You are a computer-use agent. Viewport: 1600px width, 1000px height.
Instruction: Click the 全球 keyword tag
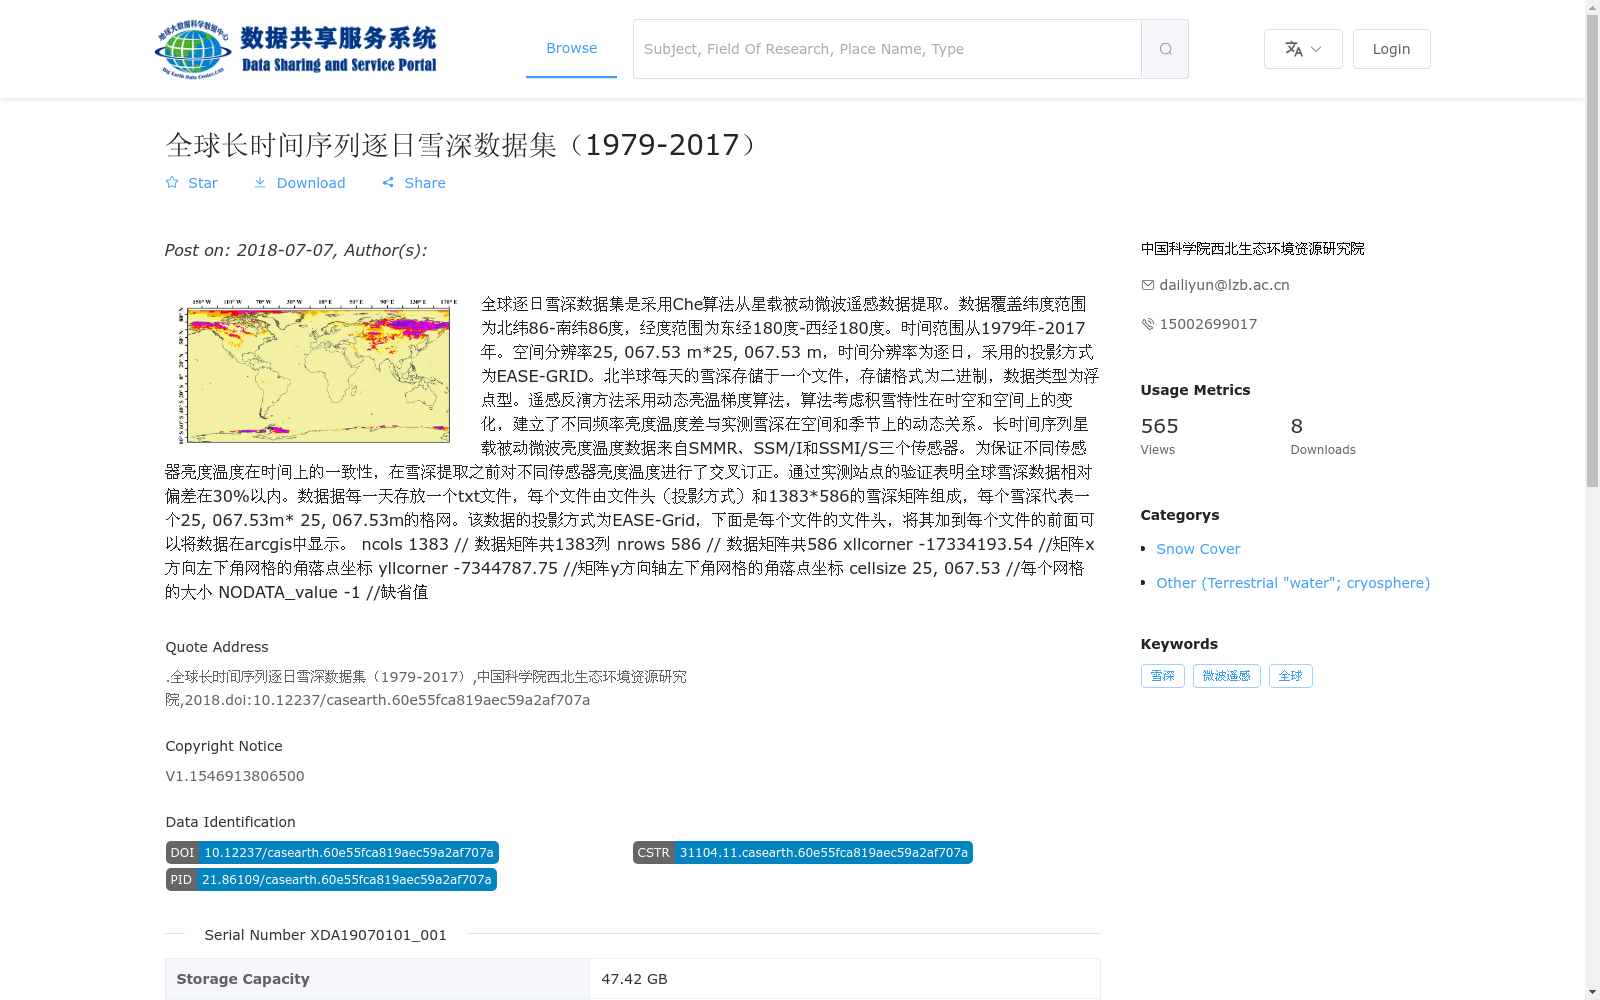click(1291, 676)
